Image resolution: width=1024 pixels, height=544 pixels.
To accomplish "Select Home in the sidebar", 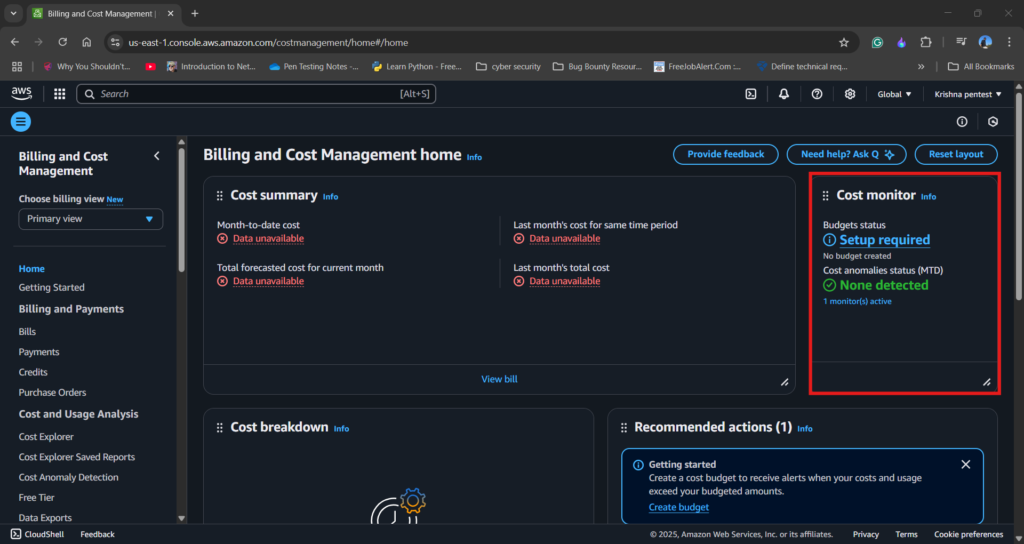I will pyautogui.click(x=31, y=268).
